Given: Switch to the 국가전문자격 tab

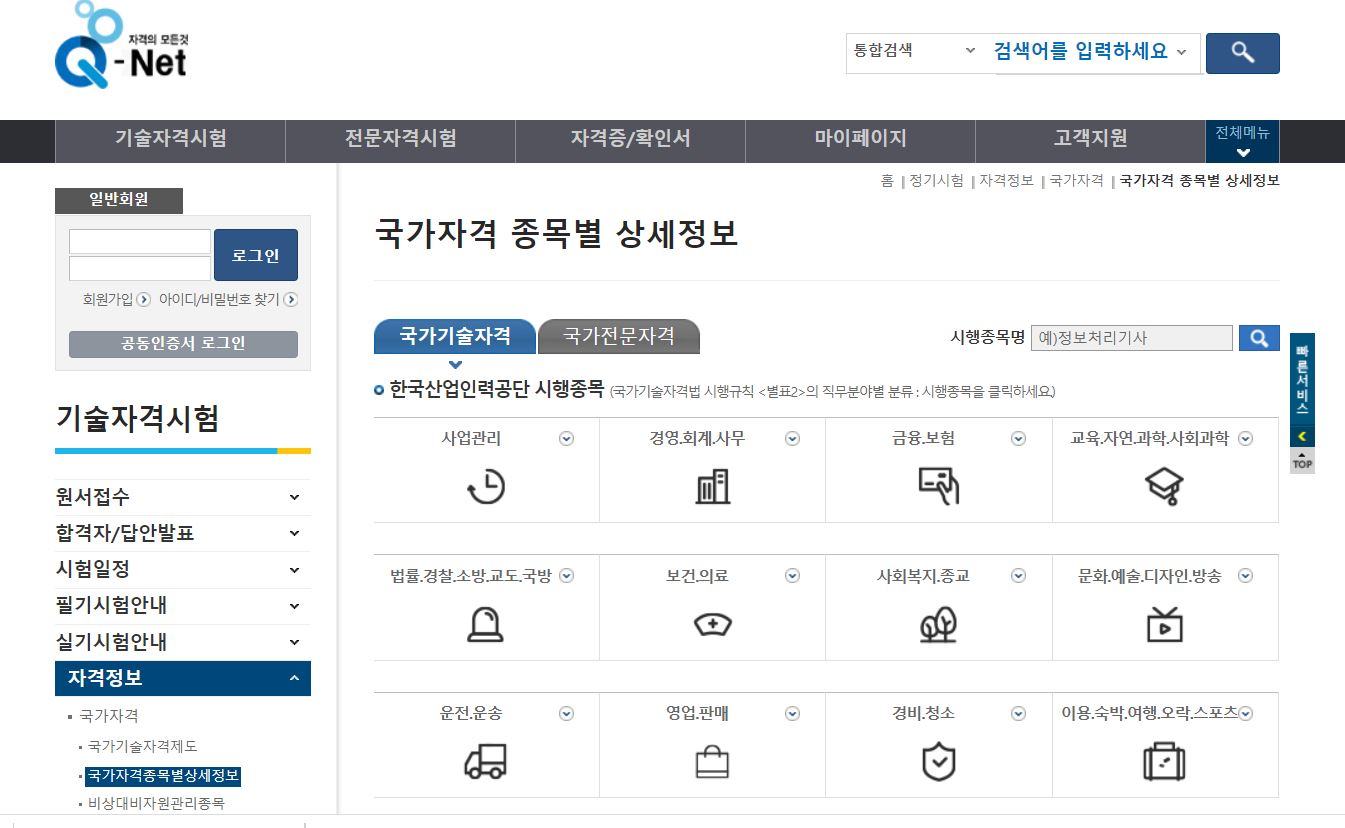Looking at the screenshot, I should 619,337.
